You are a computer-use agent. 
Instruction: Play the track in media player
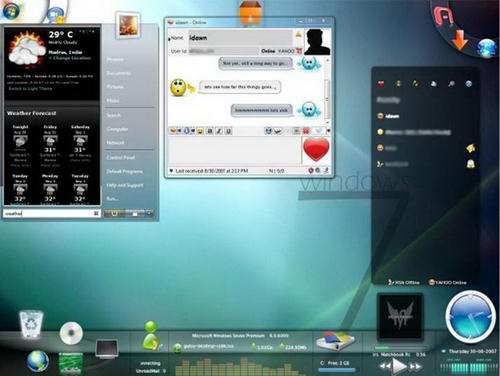(x=399, y=366)
